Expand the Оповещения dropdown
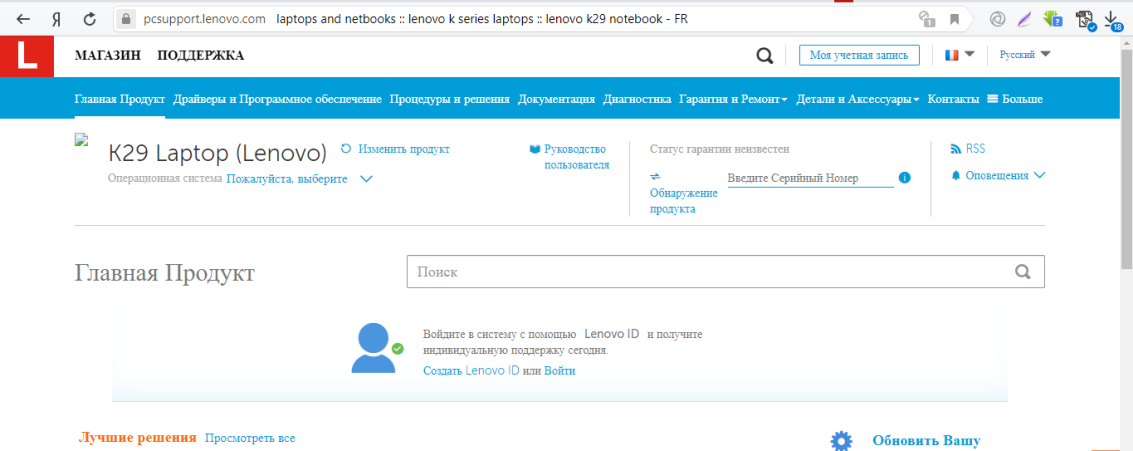1133x451 pixels. point(1006,175)
